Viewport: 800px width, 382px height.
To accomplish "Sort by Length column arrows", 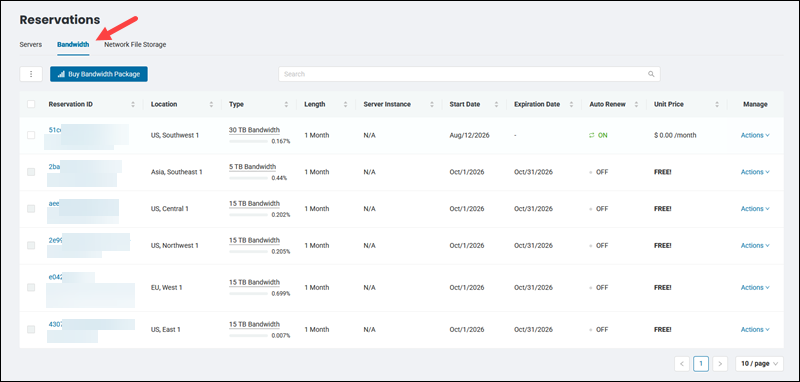I will [x=345, y=104].
